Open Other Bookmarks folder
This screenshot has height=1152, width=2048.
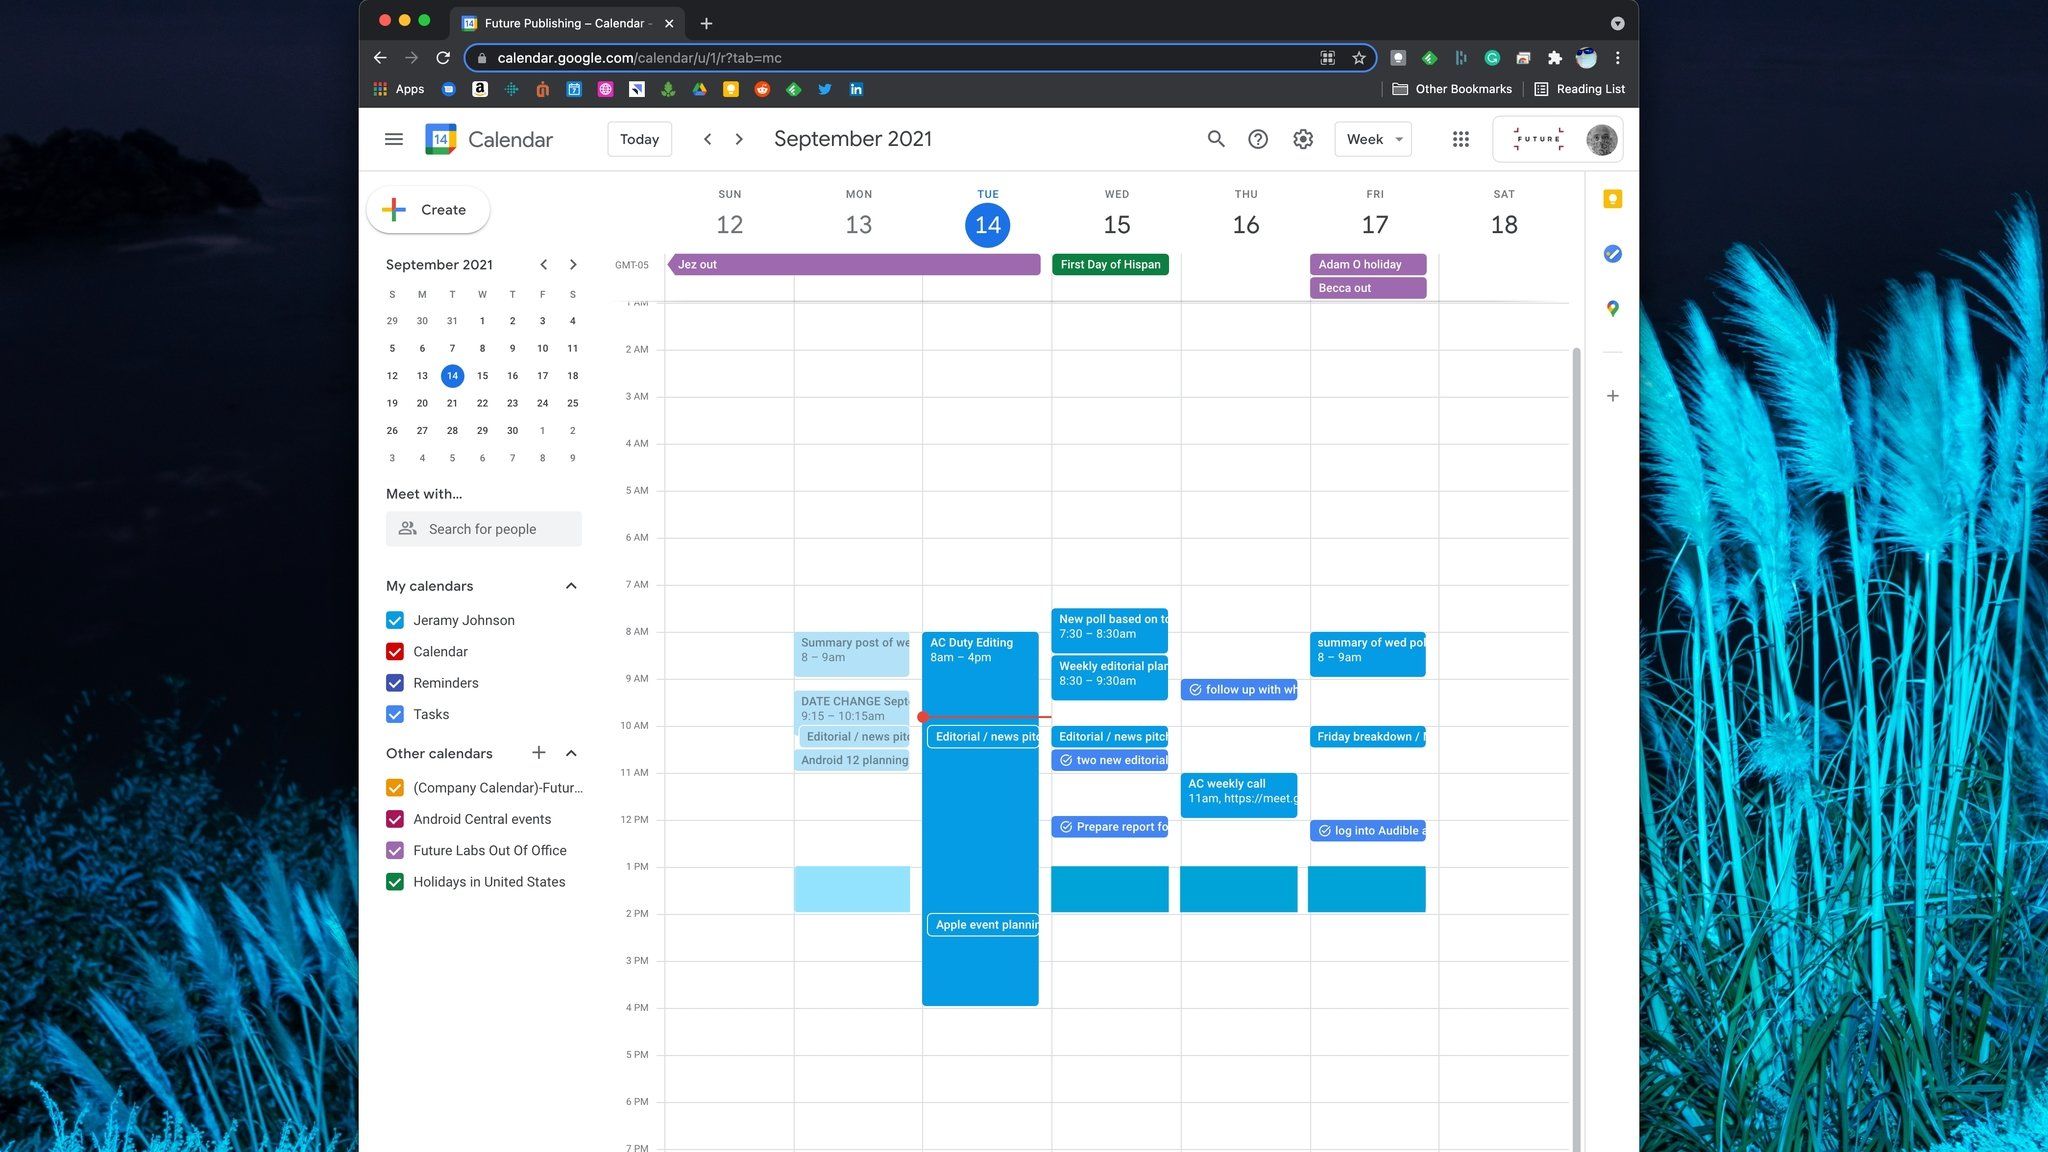1451,89
